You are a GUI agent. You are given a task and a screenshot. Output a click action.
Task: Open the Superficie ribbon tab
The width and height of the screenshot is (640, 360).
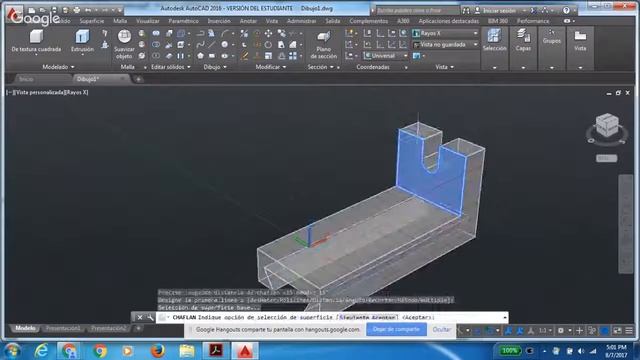pyautogui.click(x=92, y=21)
